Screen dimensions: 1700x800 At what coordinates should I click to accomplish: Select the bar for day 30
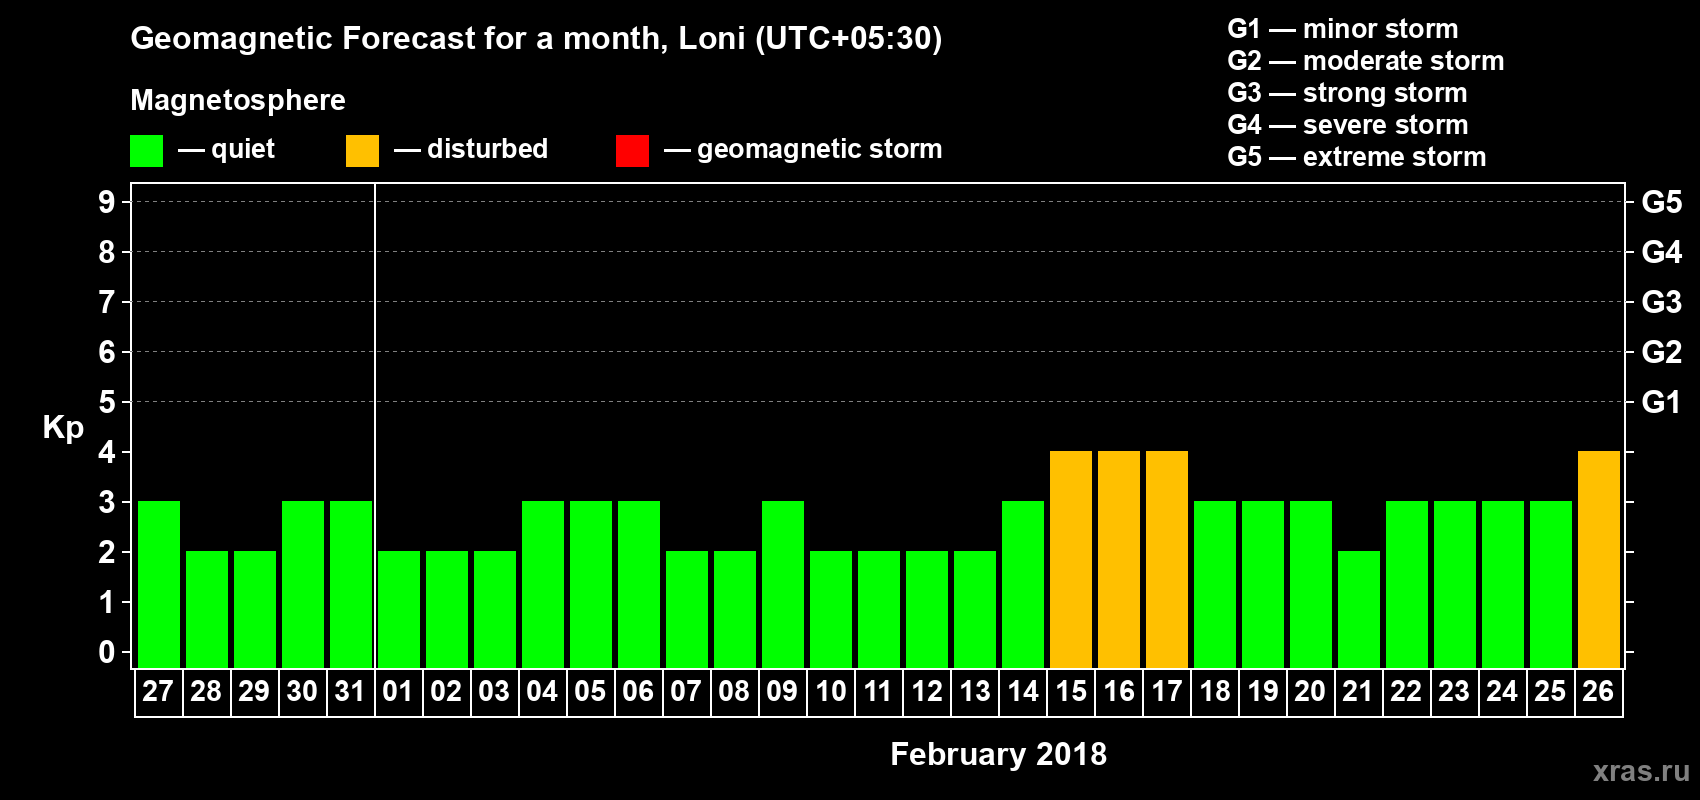(x=303, y=584)
